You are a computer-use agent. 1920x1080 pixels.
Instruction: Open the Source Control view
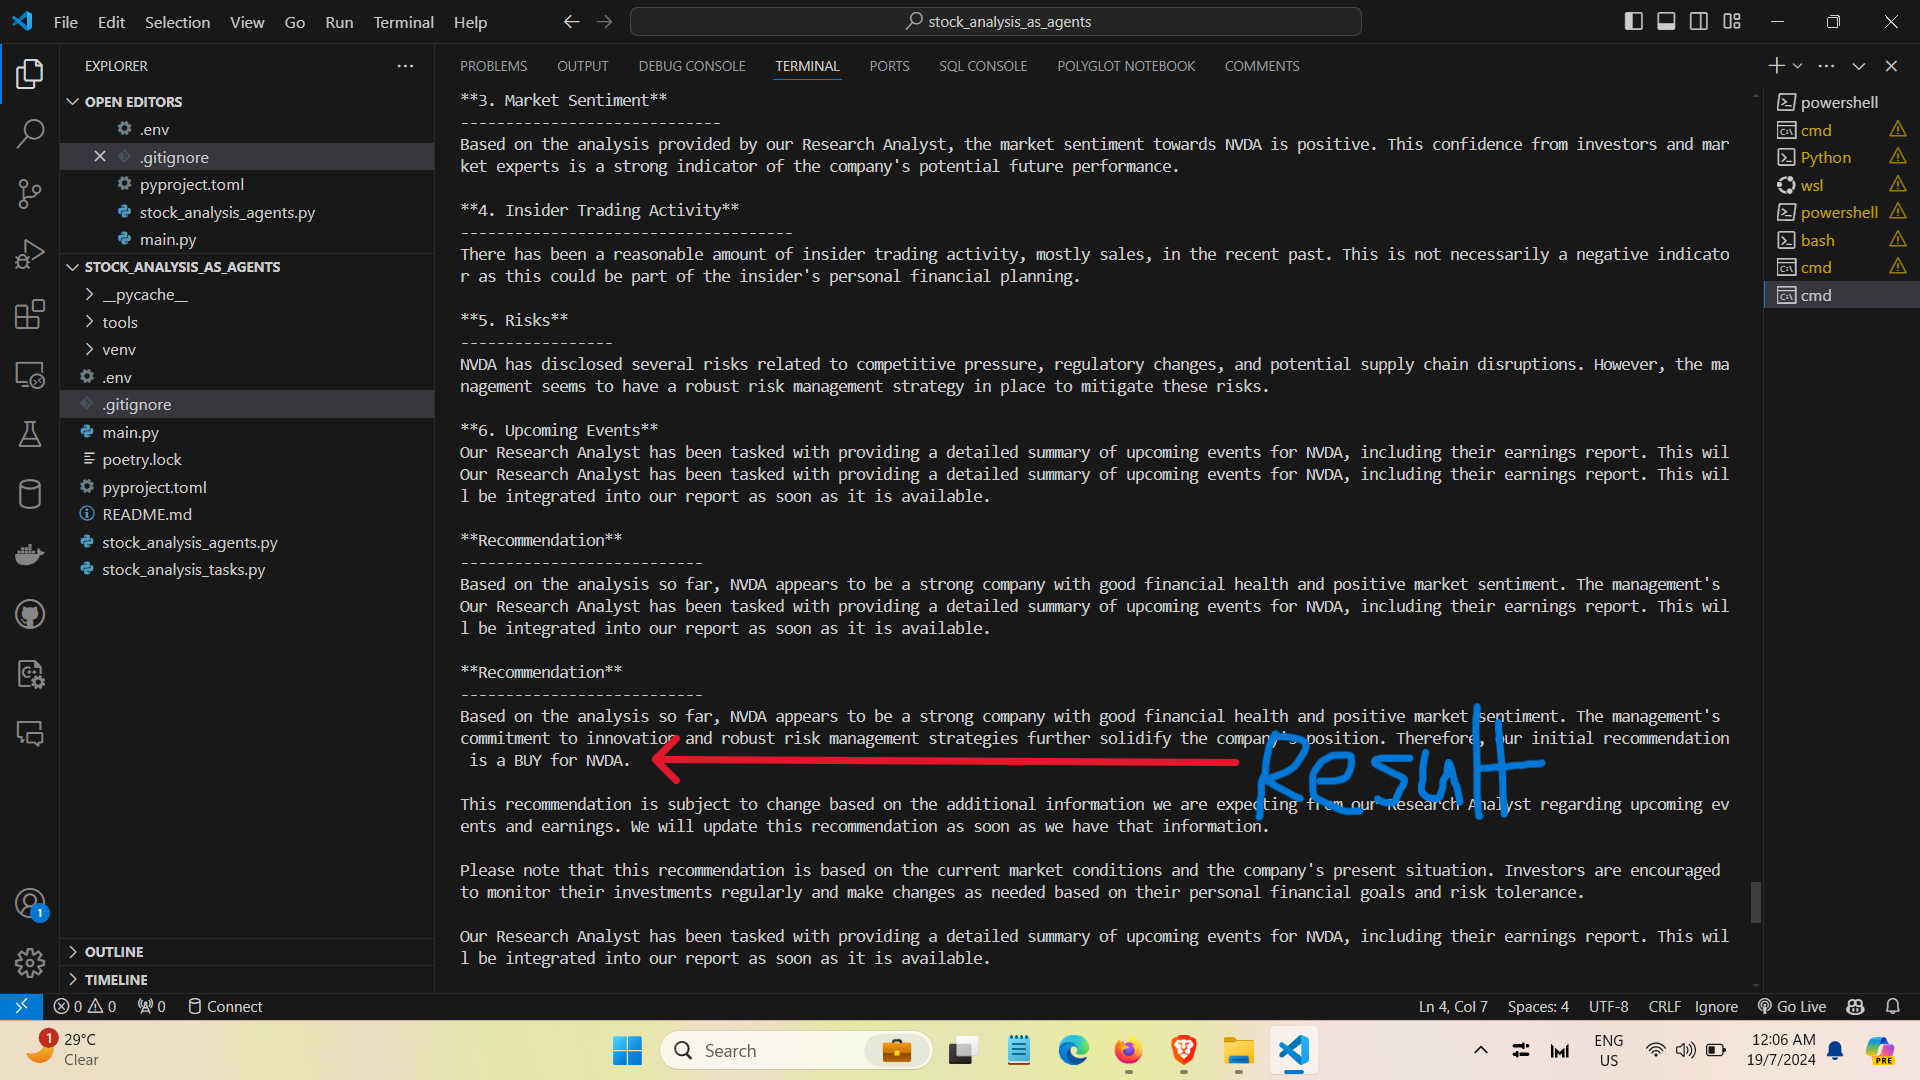pos(30,194)
